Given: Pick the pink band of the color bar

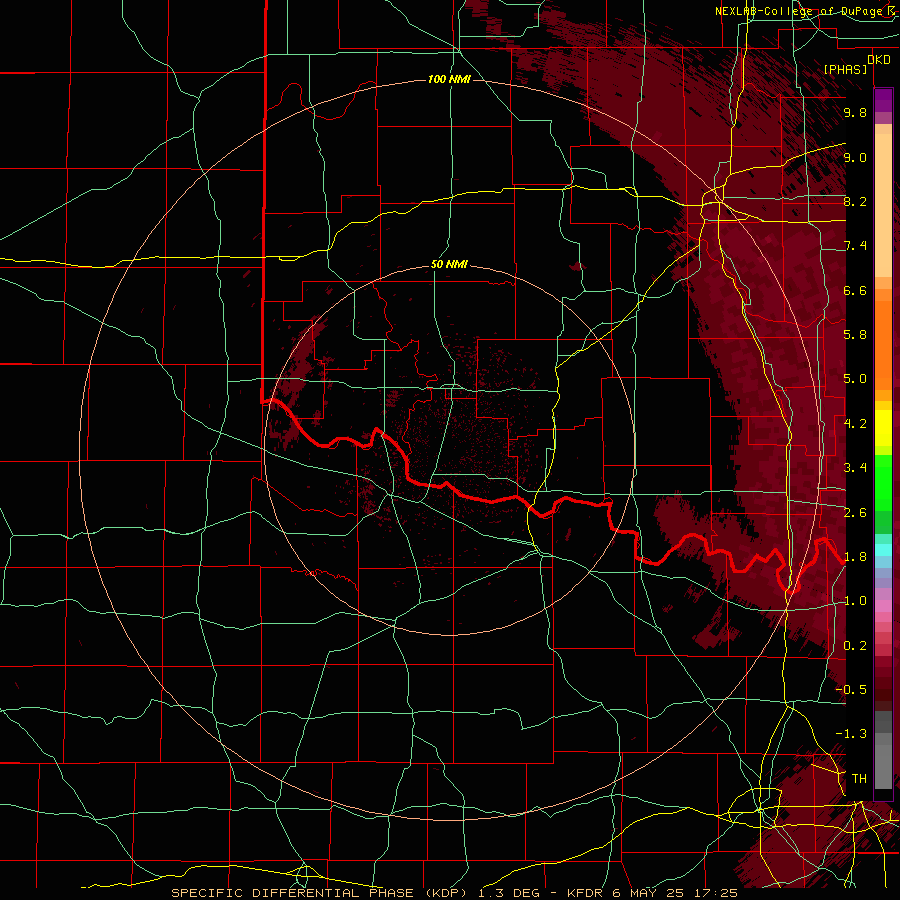Looking at the screenshot, I should coord(883,606).
